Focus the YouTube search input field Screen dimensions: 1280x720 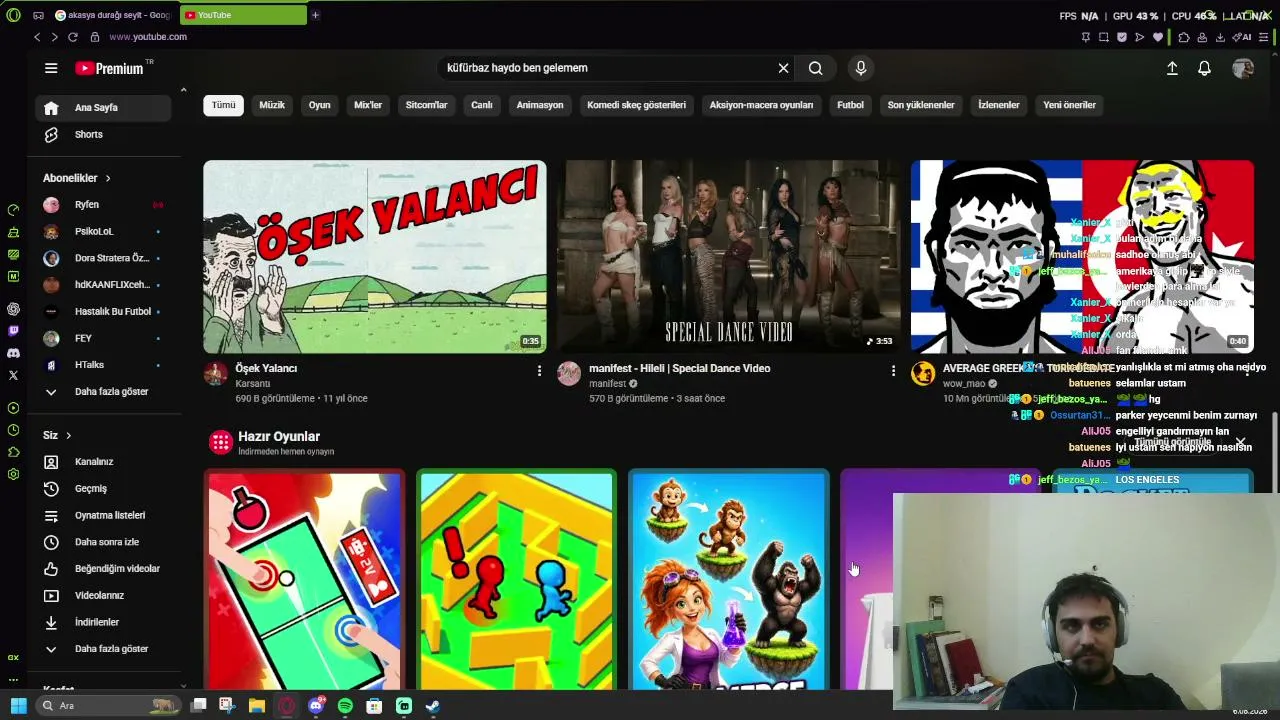pos(608,68)
